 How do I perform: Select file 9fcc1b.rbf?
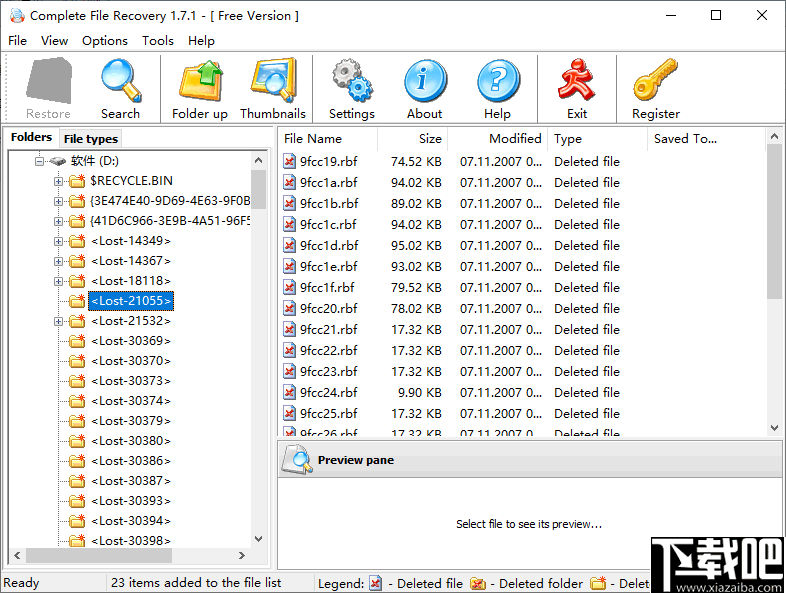point(329,204)
